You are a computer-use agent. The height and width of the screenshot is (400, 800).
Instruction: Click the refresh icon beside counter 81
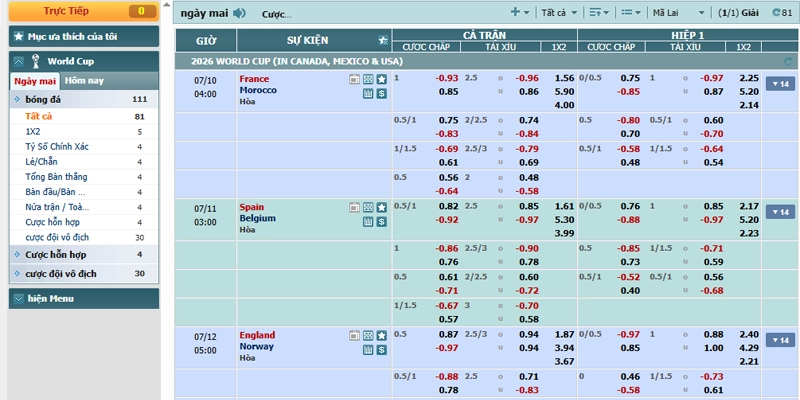776,13
